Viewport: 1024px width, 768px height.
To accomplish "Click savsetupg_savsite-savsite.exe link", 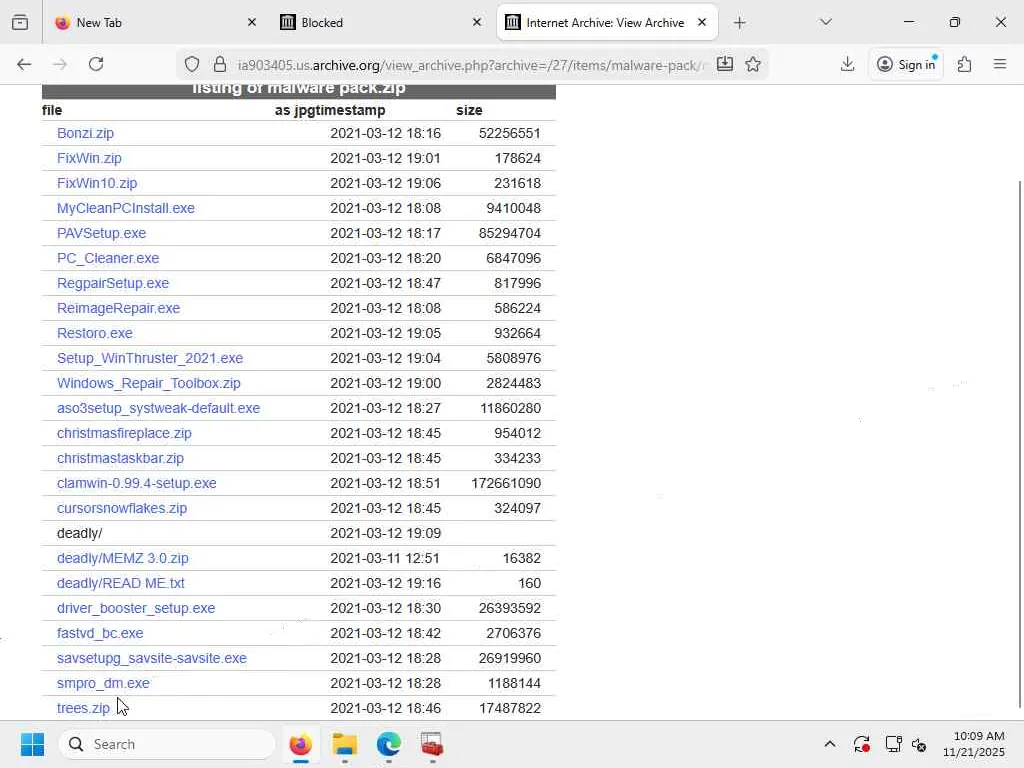I will point(152,658).
